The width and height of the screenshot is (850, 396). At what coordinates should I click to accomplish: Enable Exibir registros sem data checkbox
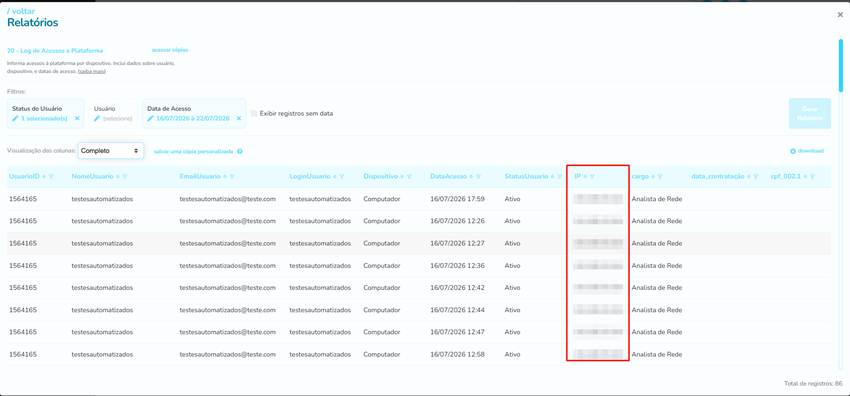pyautogui.click(x=254, y=114)
